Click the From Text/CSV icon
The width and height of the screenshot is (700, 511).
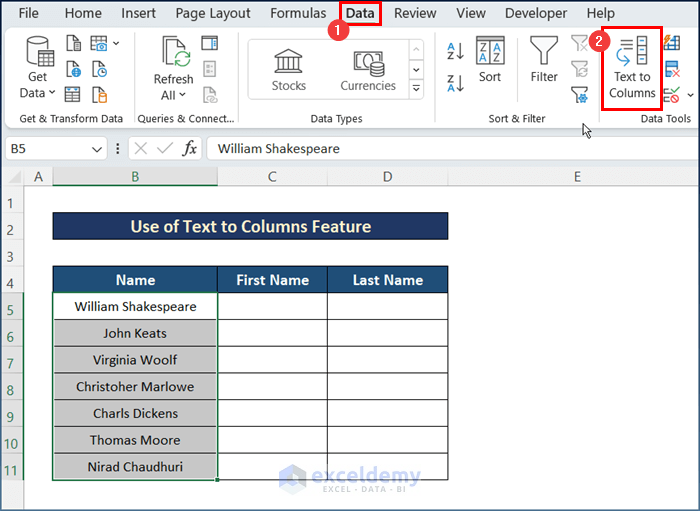tap(74, 43)
